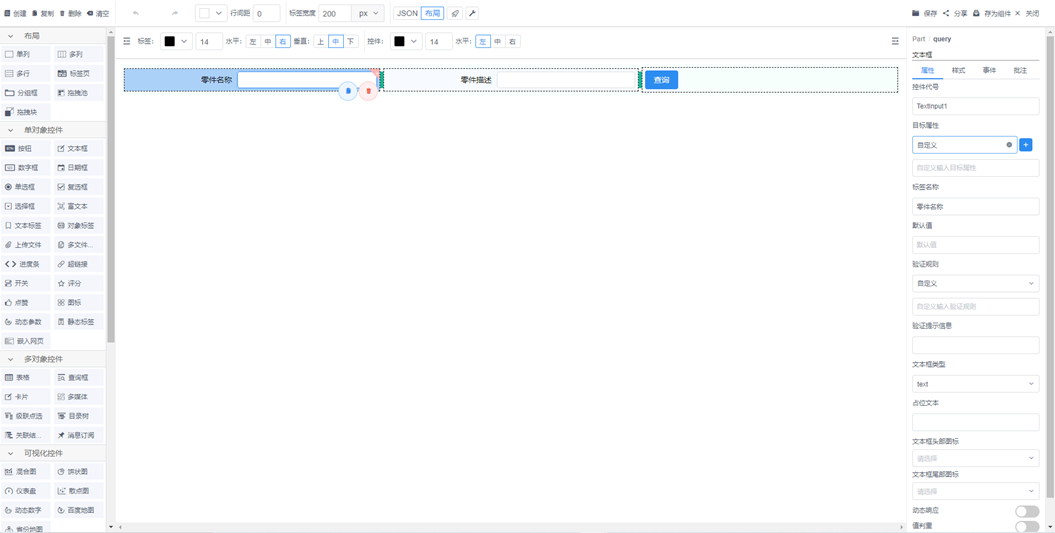The image size is (1055, 533).
Task: Add the 分组框 group box layout
Action: 27,92
